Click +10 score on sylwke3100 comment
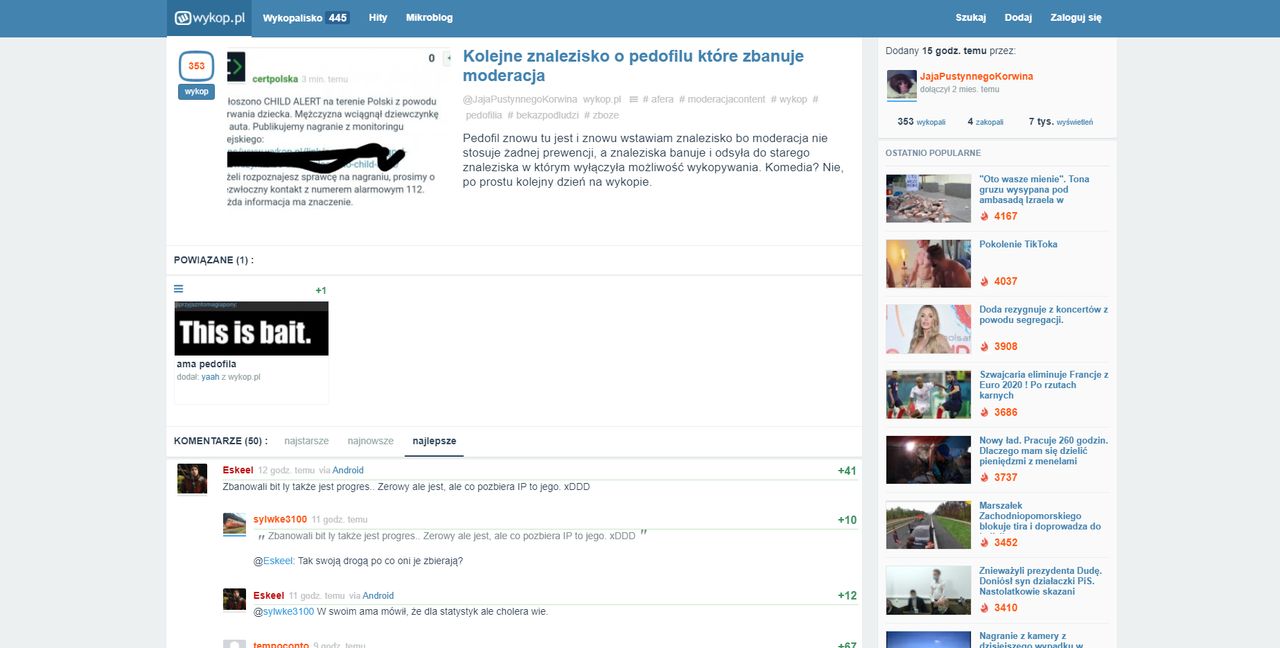The height and width of the screenshot is (648, 1280). click(x=847, y=520)
